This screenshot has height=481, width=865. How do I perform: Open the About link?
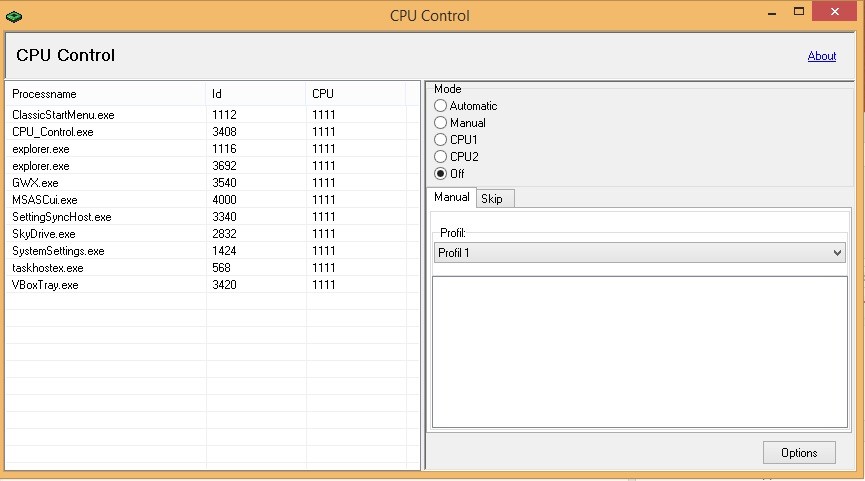pos(821,56)
